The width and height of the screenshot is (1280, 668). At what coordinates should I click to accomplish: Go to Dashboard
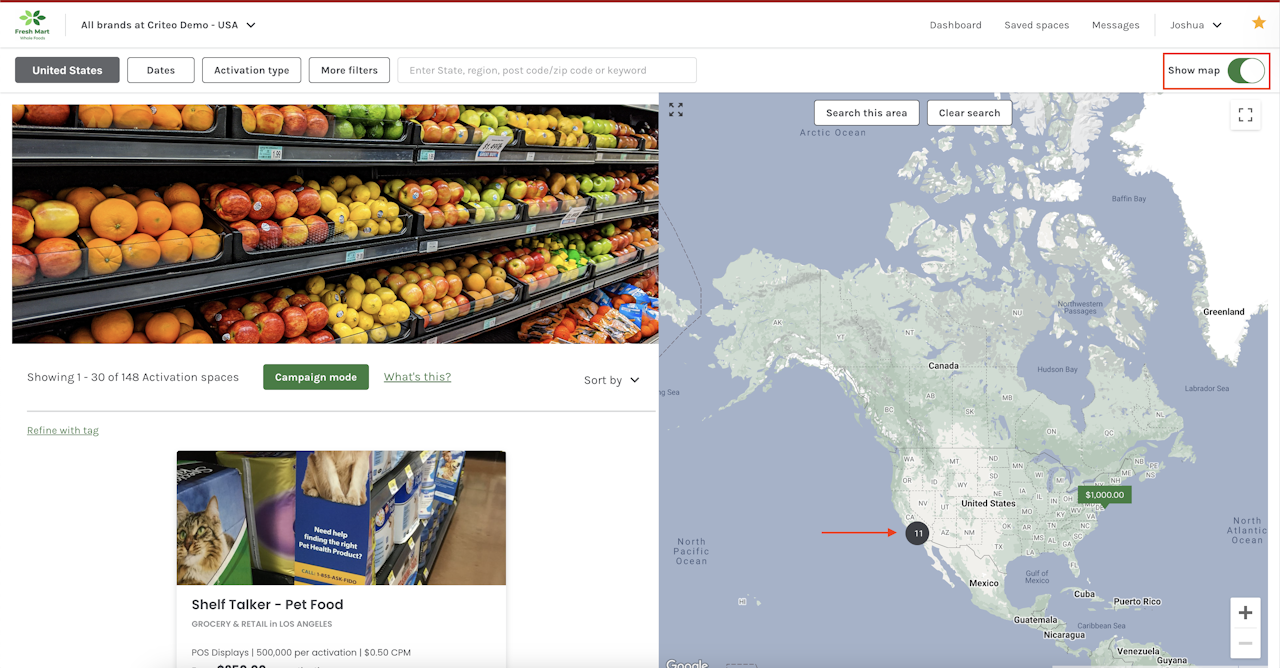955,25
